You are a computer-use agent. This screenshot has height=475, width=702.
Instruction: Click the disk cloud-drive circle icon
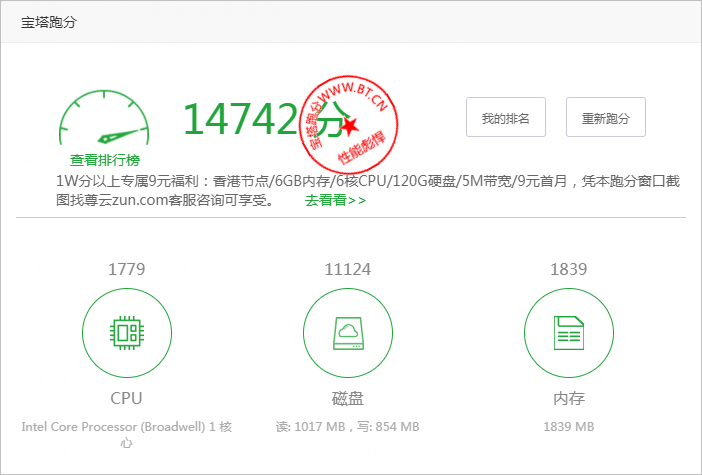point(347,331)
